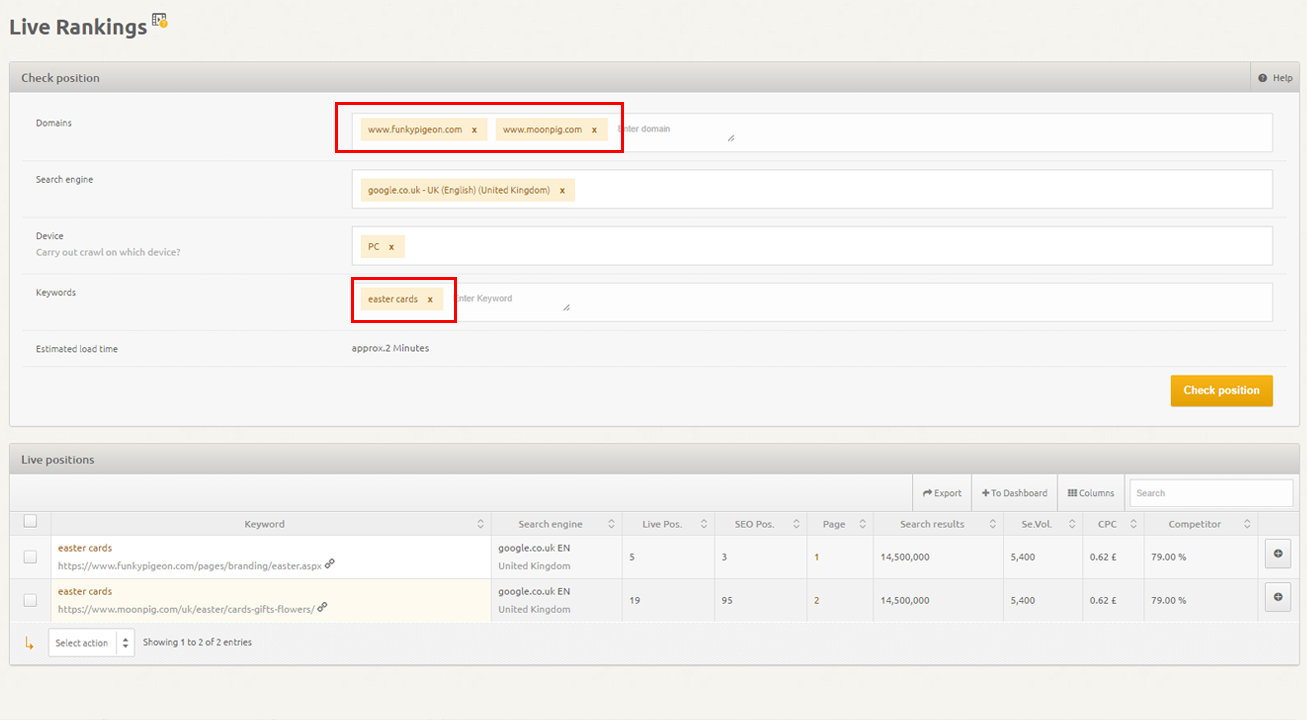Remove www.moonpig.com domain tag
1307x720 pixels.
pos(594,130)
